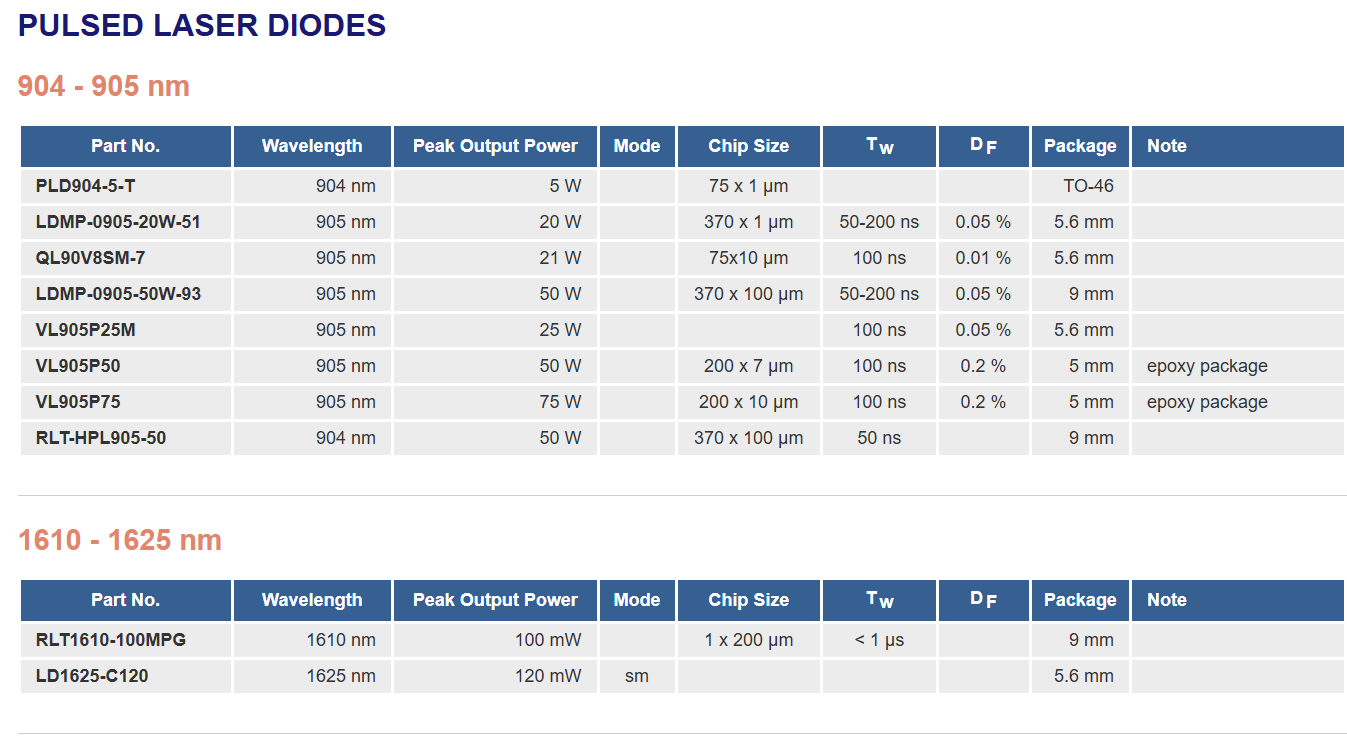Open the VL905P25M product link
Image resolution: width=1347 pixels, height=747 pixels.
pos(85,330)
